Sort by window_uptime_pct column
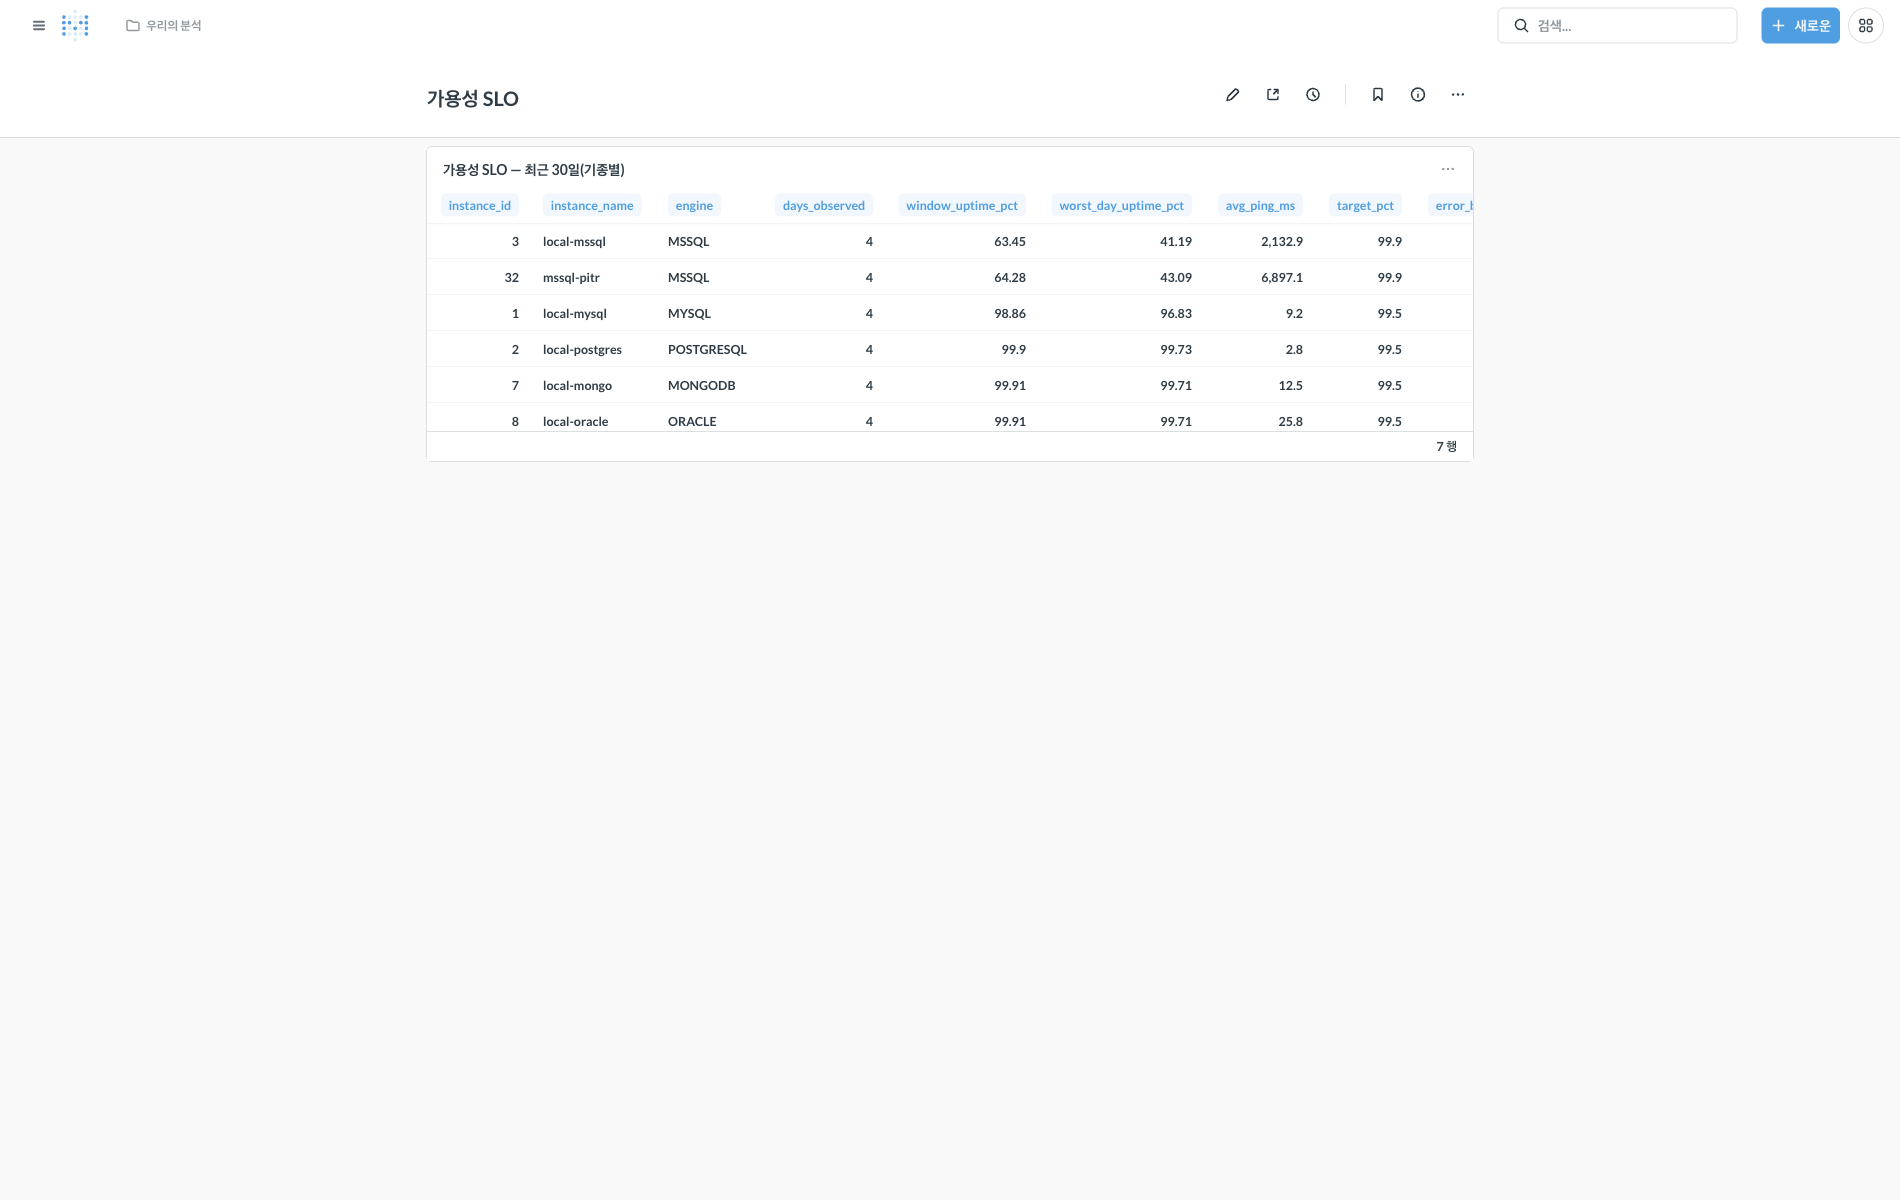This screenshot has width=1900, height=1200. (x=962, y=206)
